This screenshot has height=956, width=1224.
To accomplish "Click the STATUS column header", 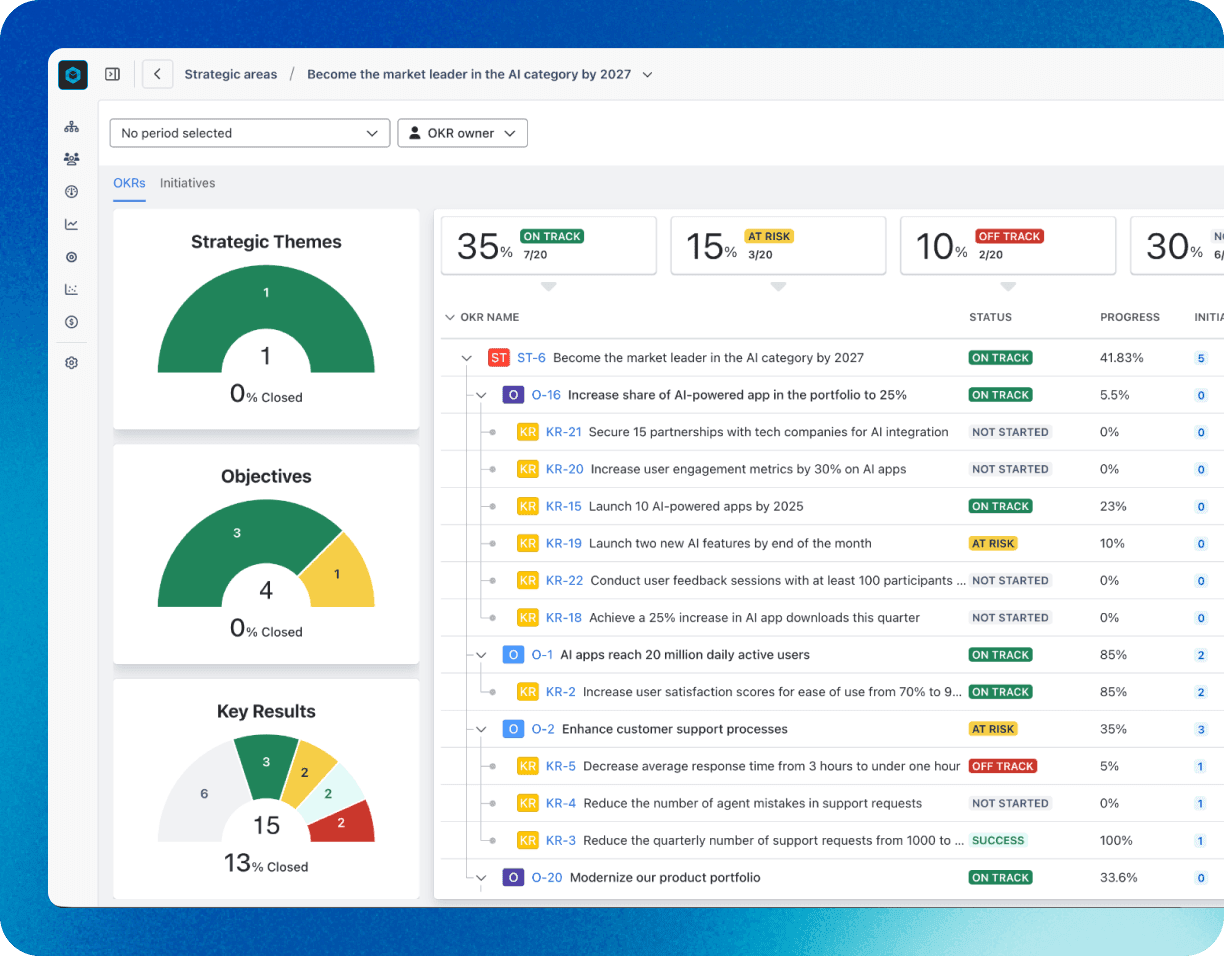I will point(990,317).
